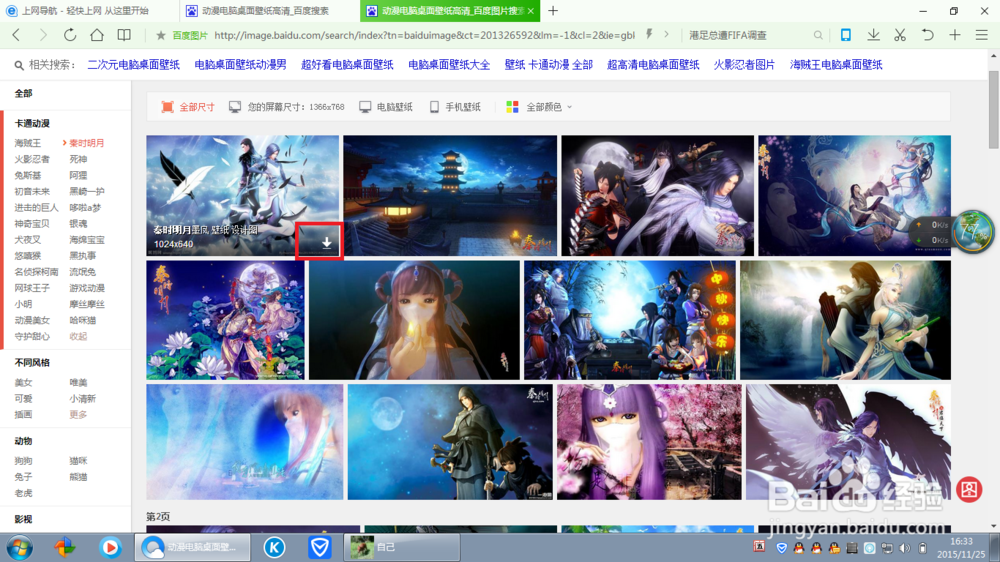The height and width of the screenshot is (562, 1000).
Task: Open the browser taskbar button 动漫电脑桌面壁...
Action: click(x=192, y=547)
